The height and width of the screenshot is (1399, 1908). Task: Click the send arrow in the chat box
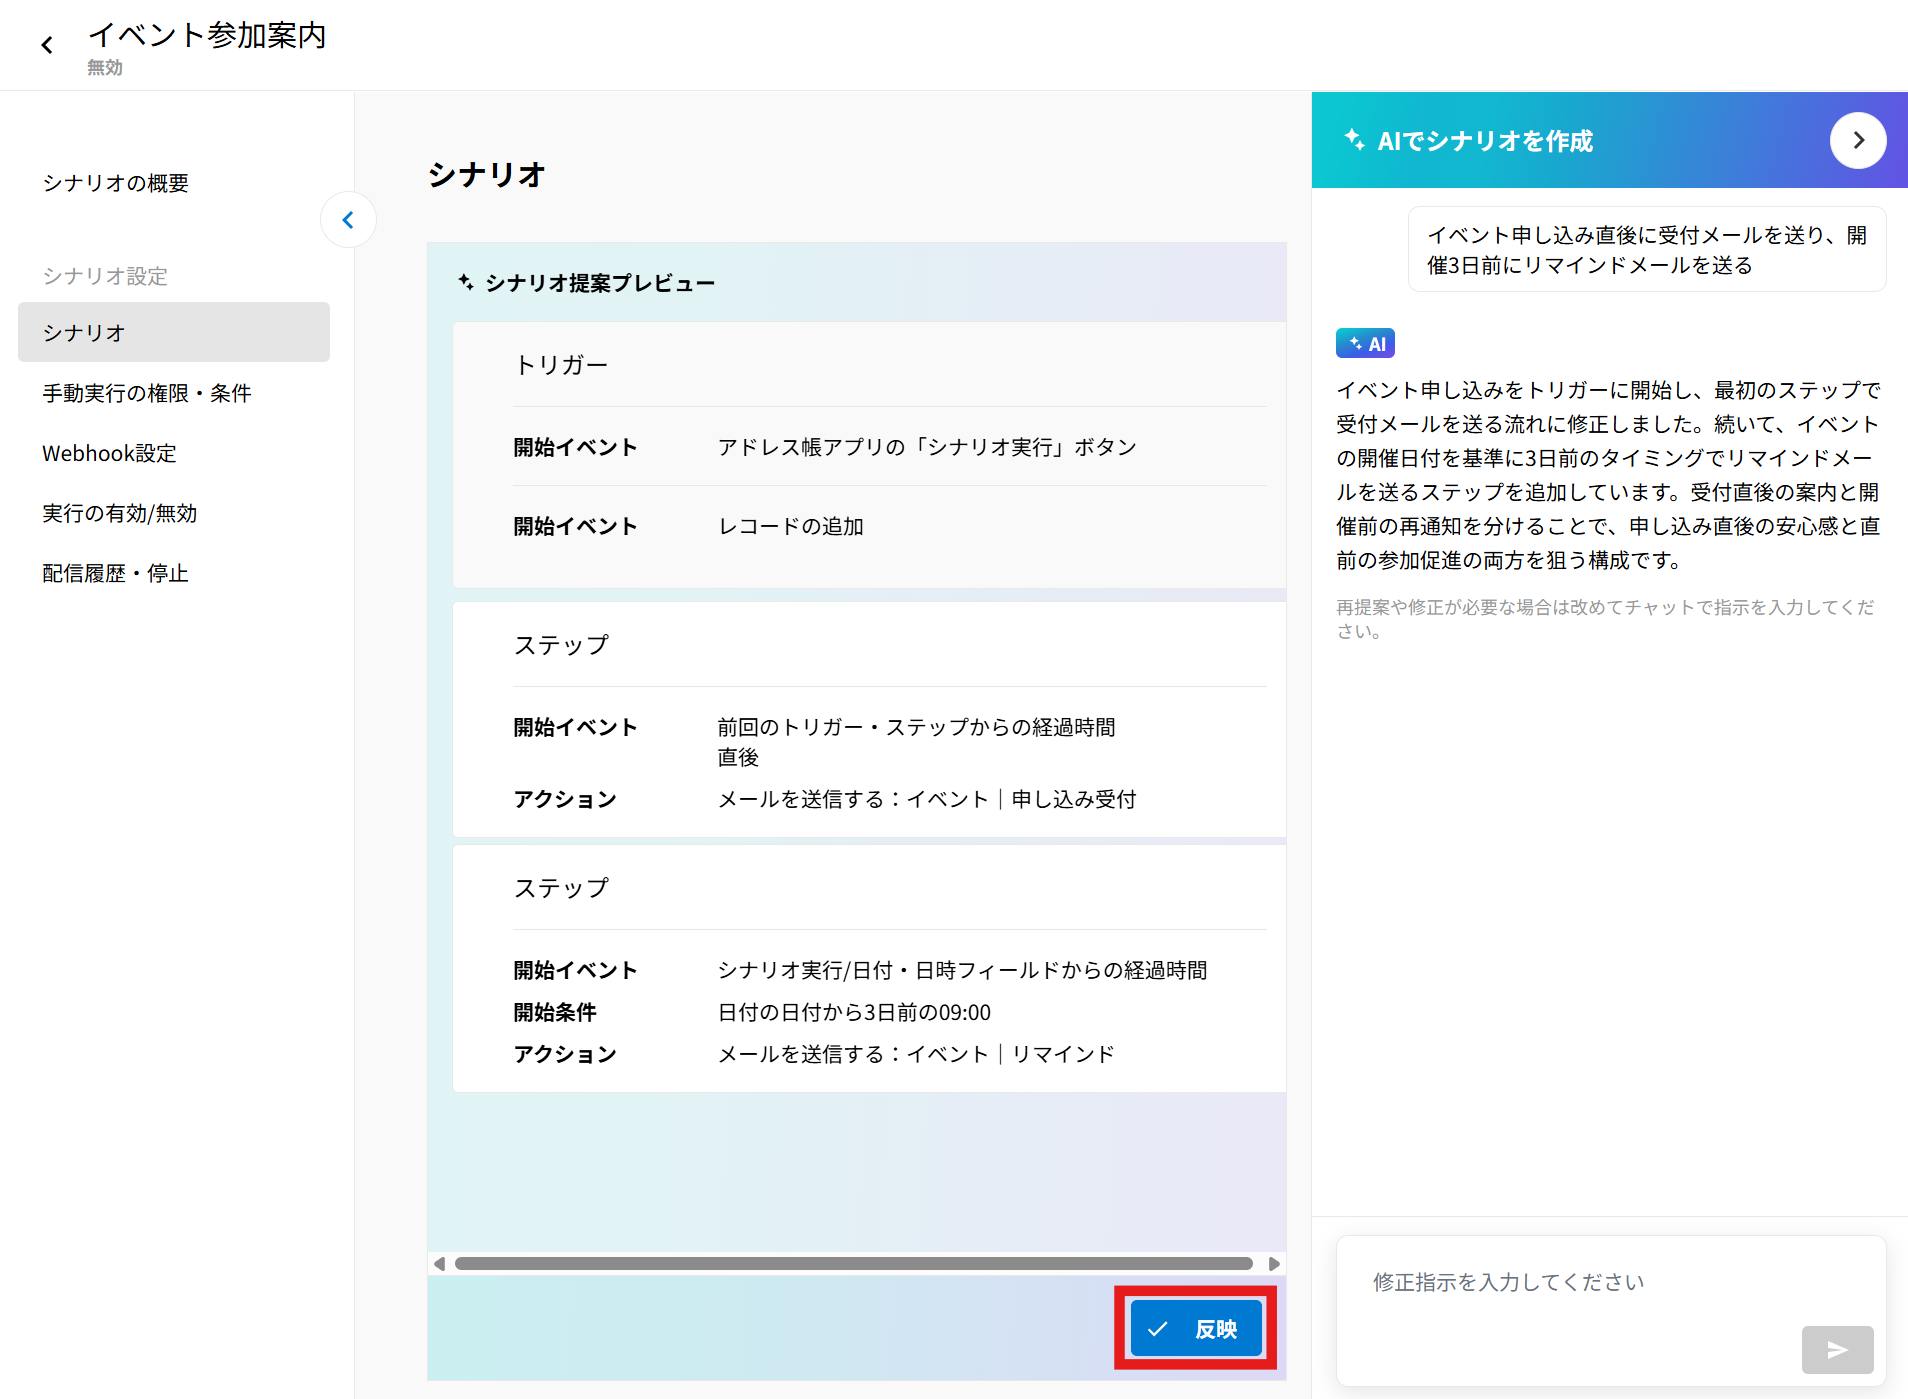(1836, 1350)
